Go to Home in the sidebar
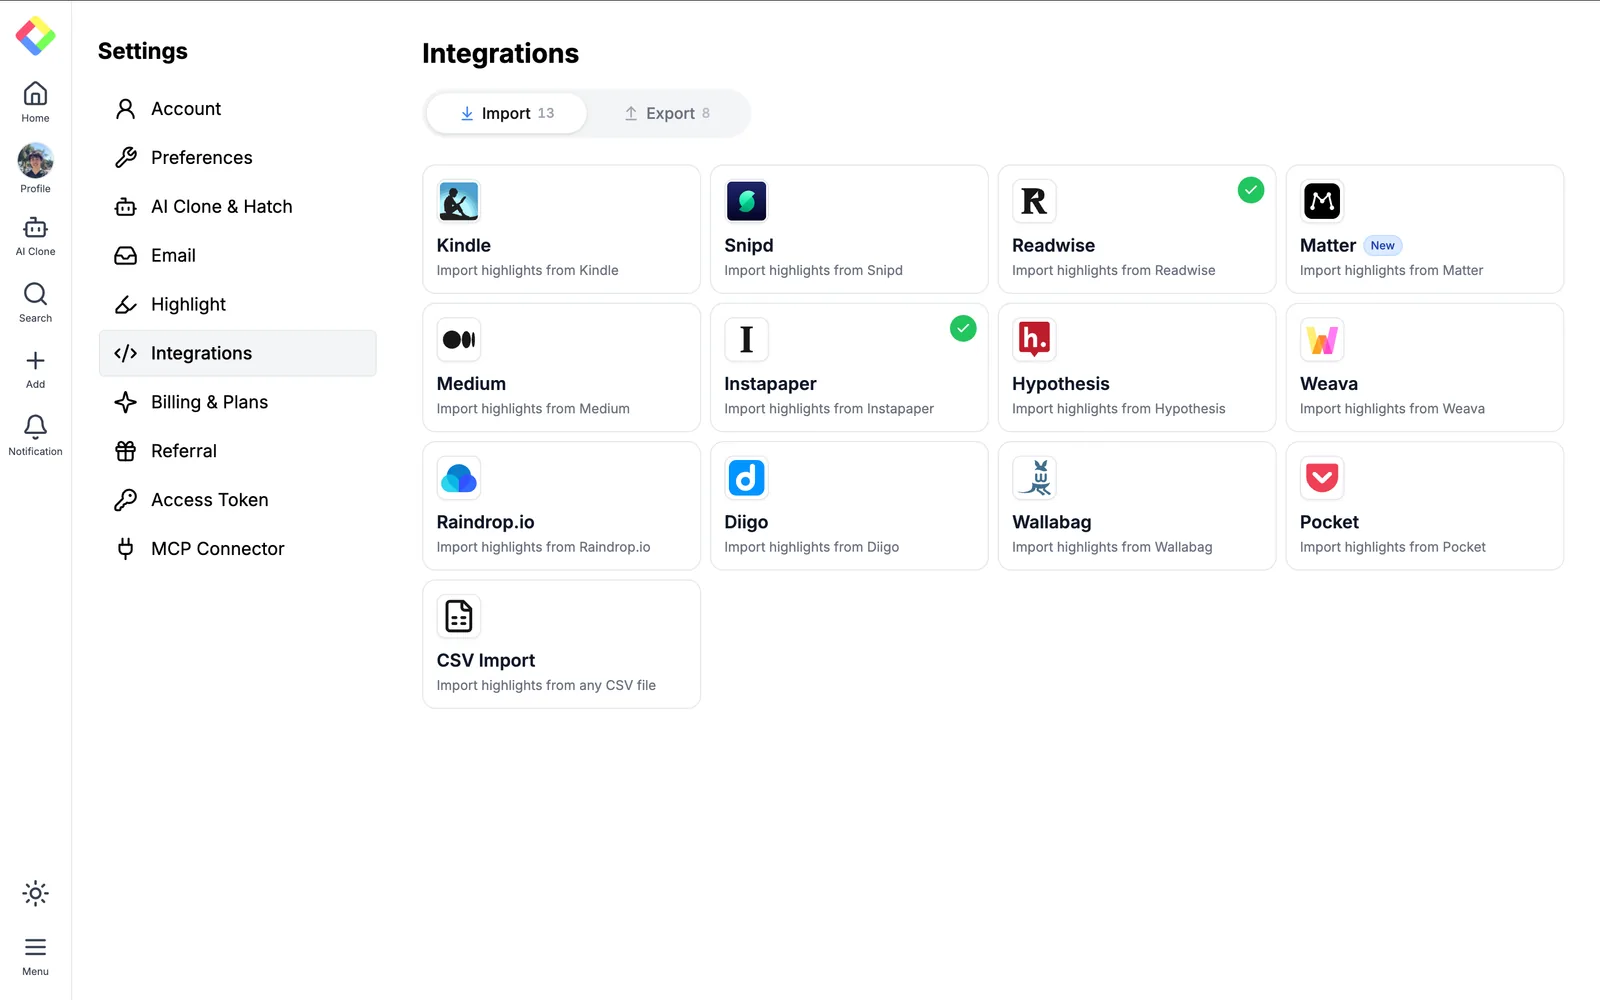Viewport: 1600px width, 1000px height. (x=35, y=102)
